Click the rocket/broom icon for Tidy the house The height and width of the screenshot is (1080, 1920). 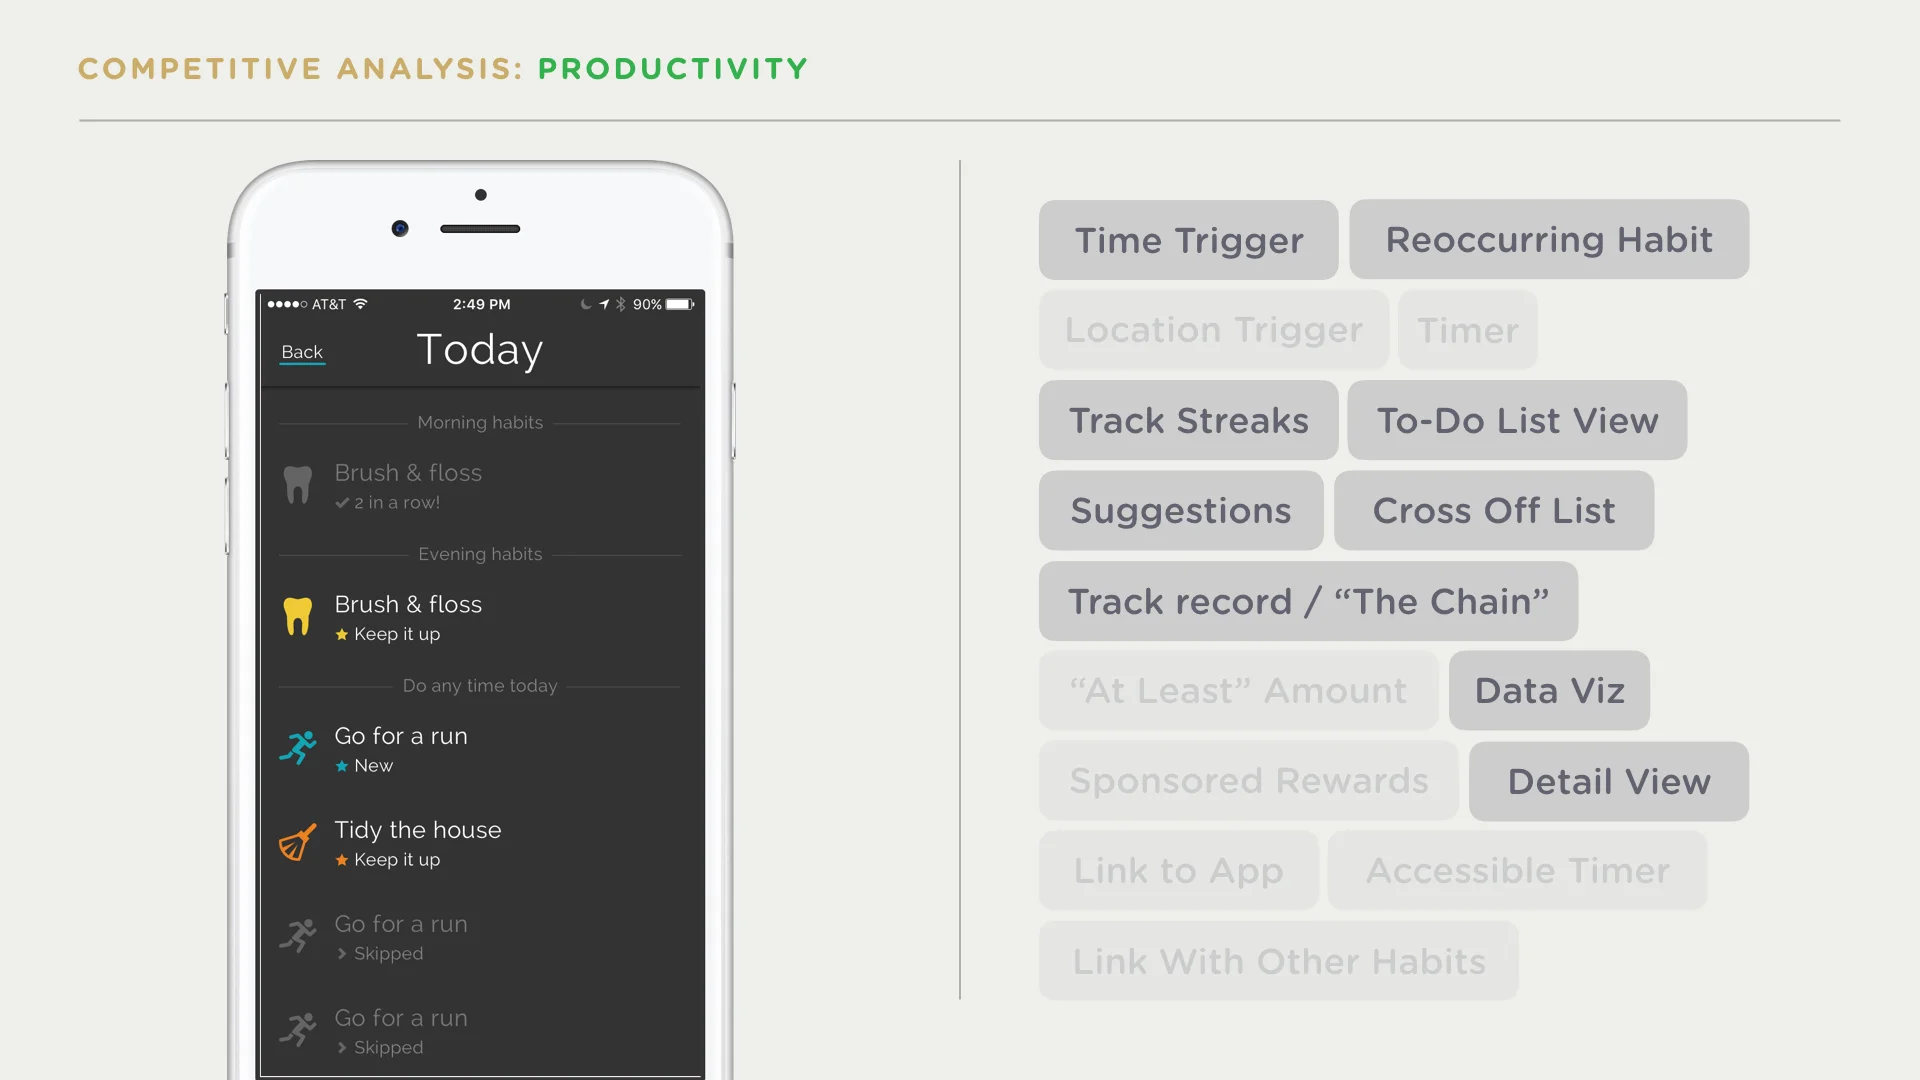(x=297, y=840)
